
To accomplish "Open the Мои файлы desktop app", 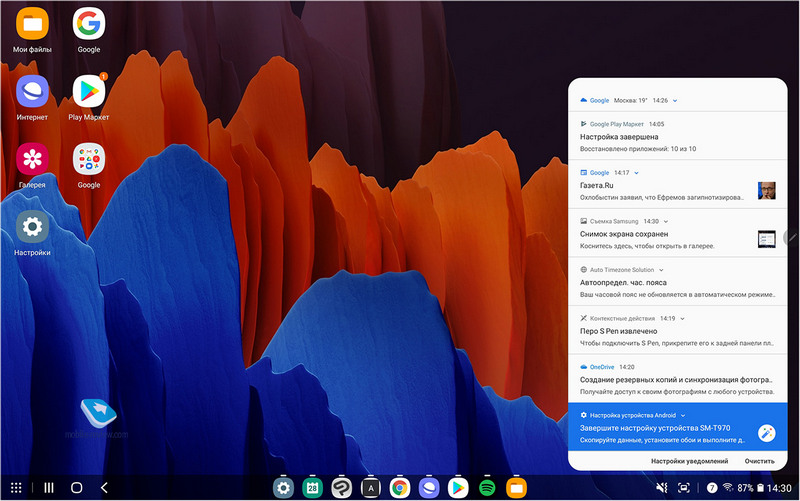I will pyautogui.click(x=33, y=23).
